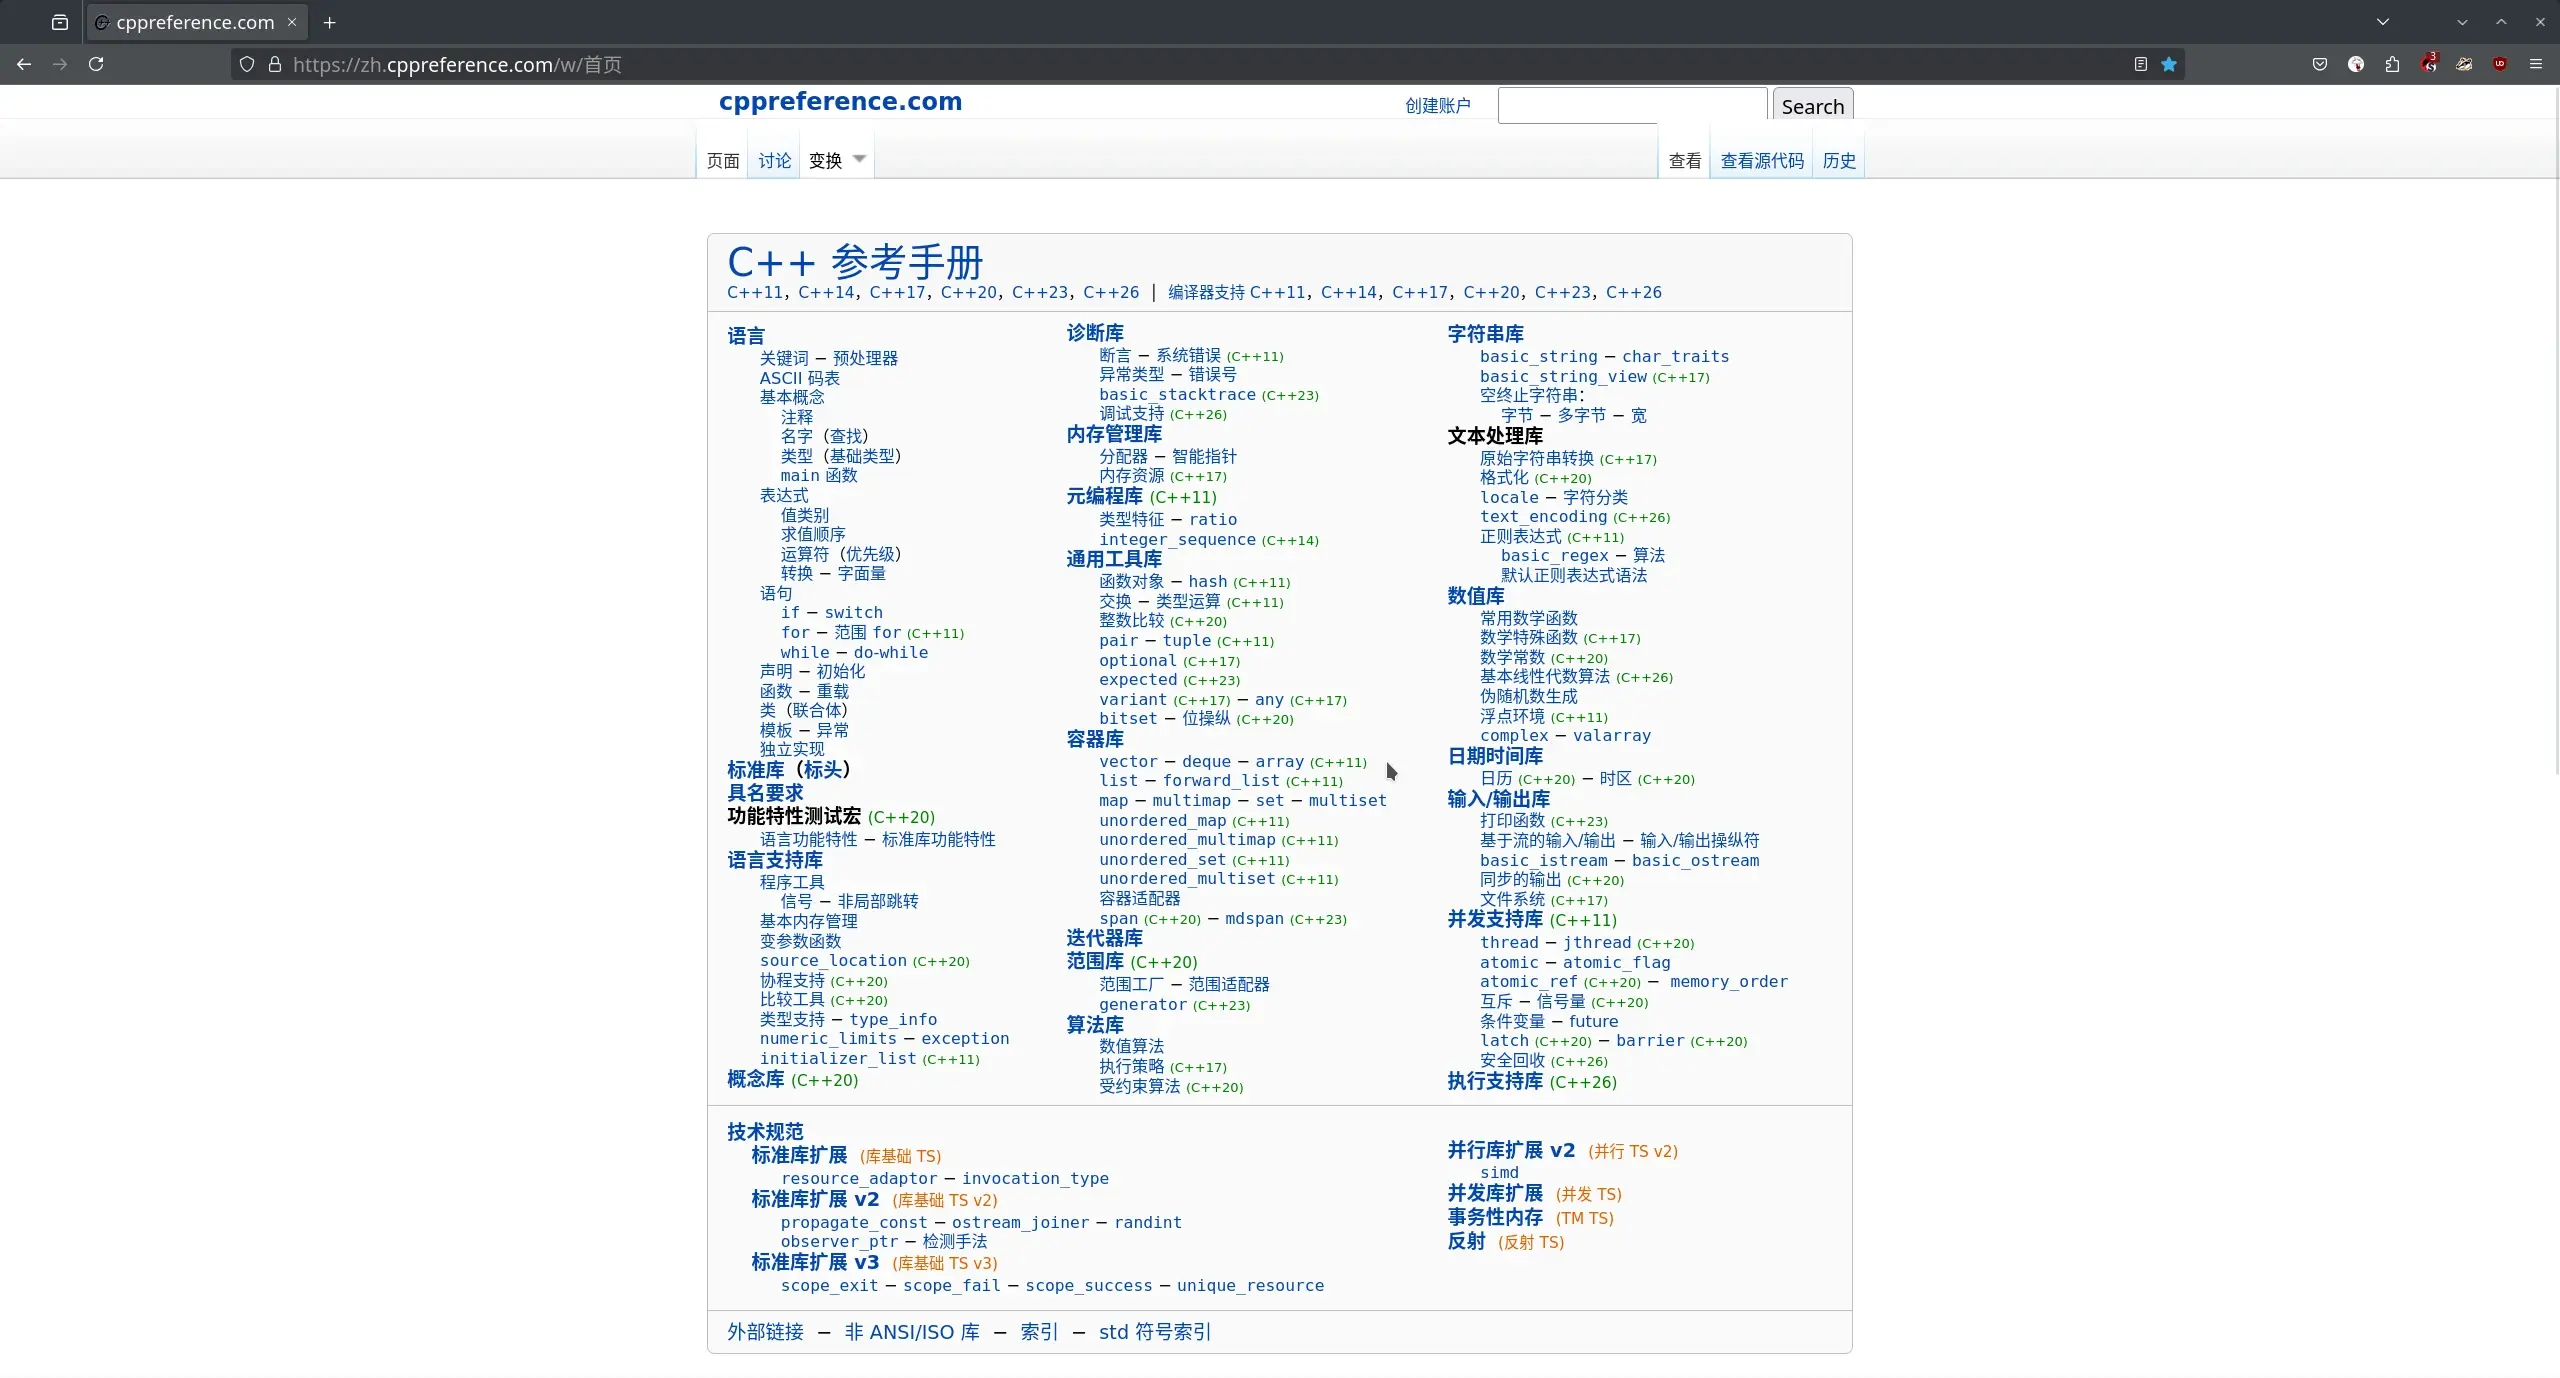Toggle reader view in address bar
Viewport: 2560px width, 1378px height.
[2140, 64]
